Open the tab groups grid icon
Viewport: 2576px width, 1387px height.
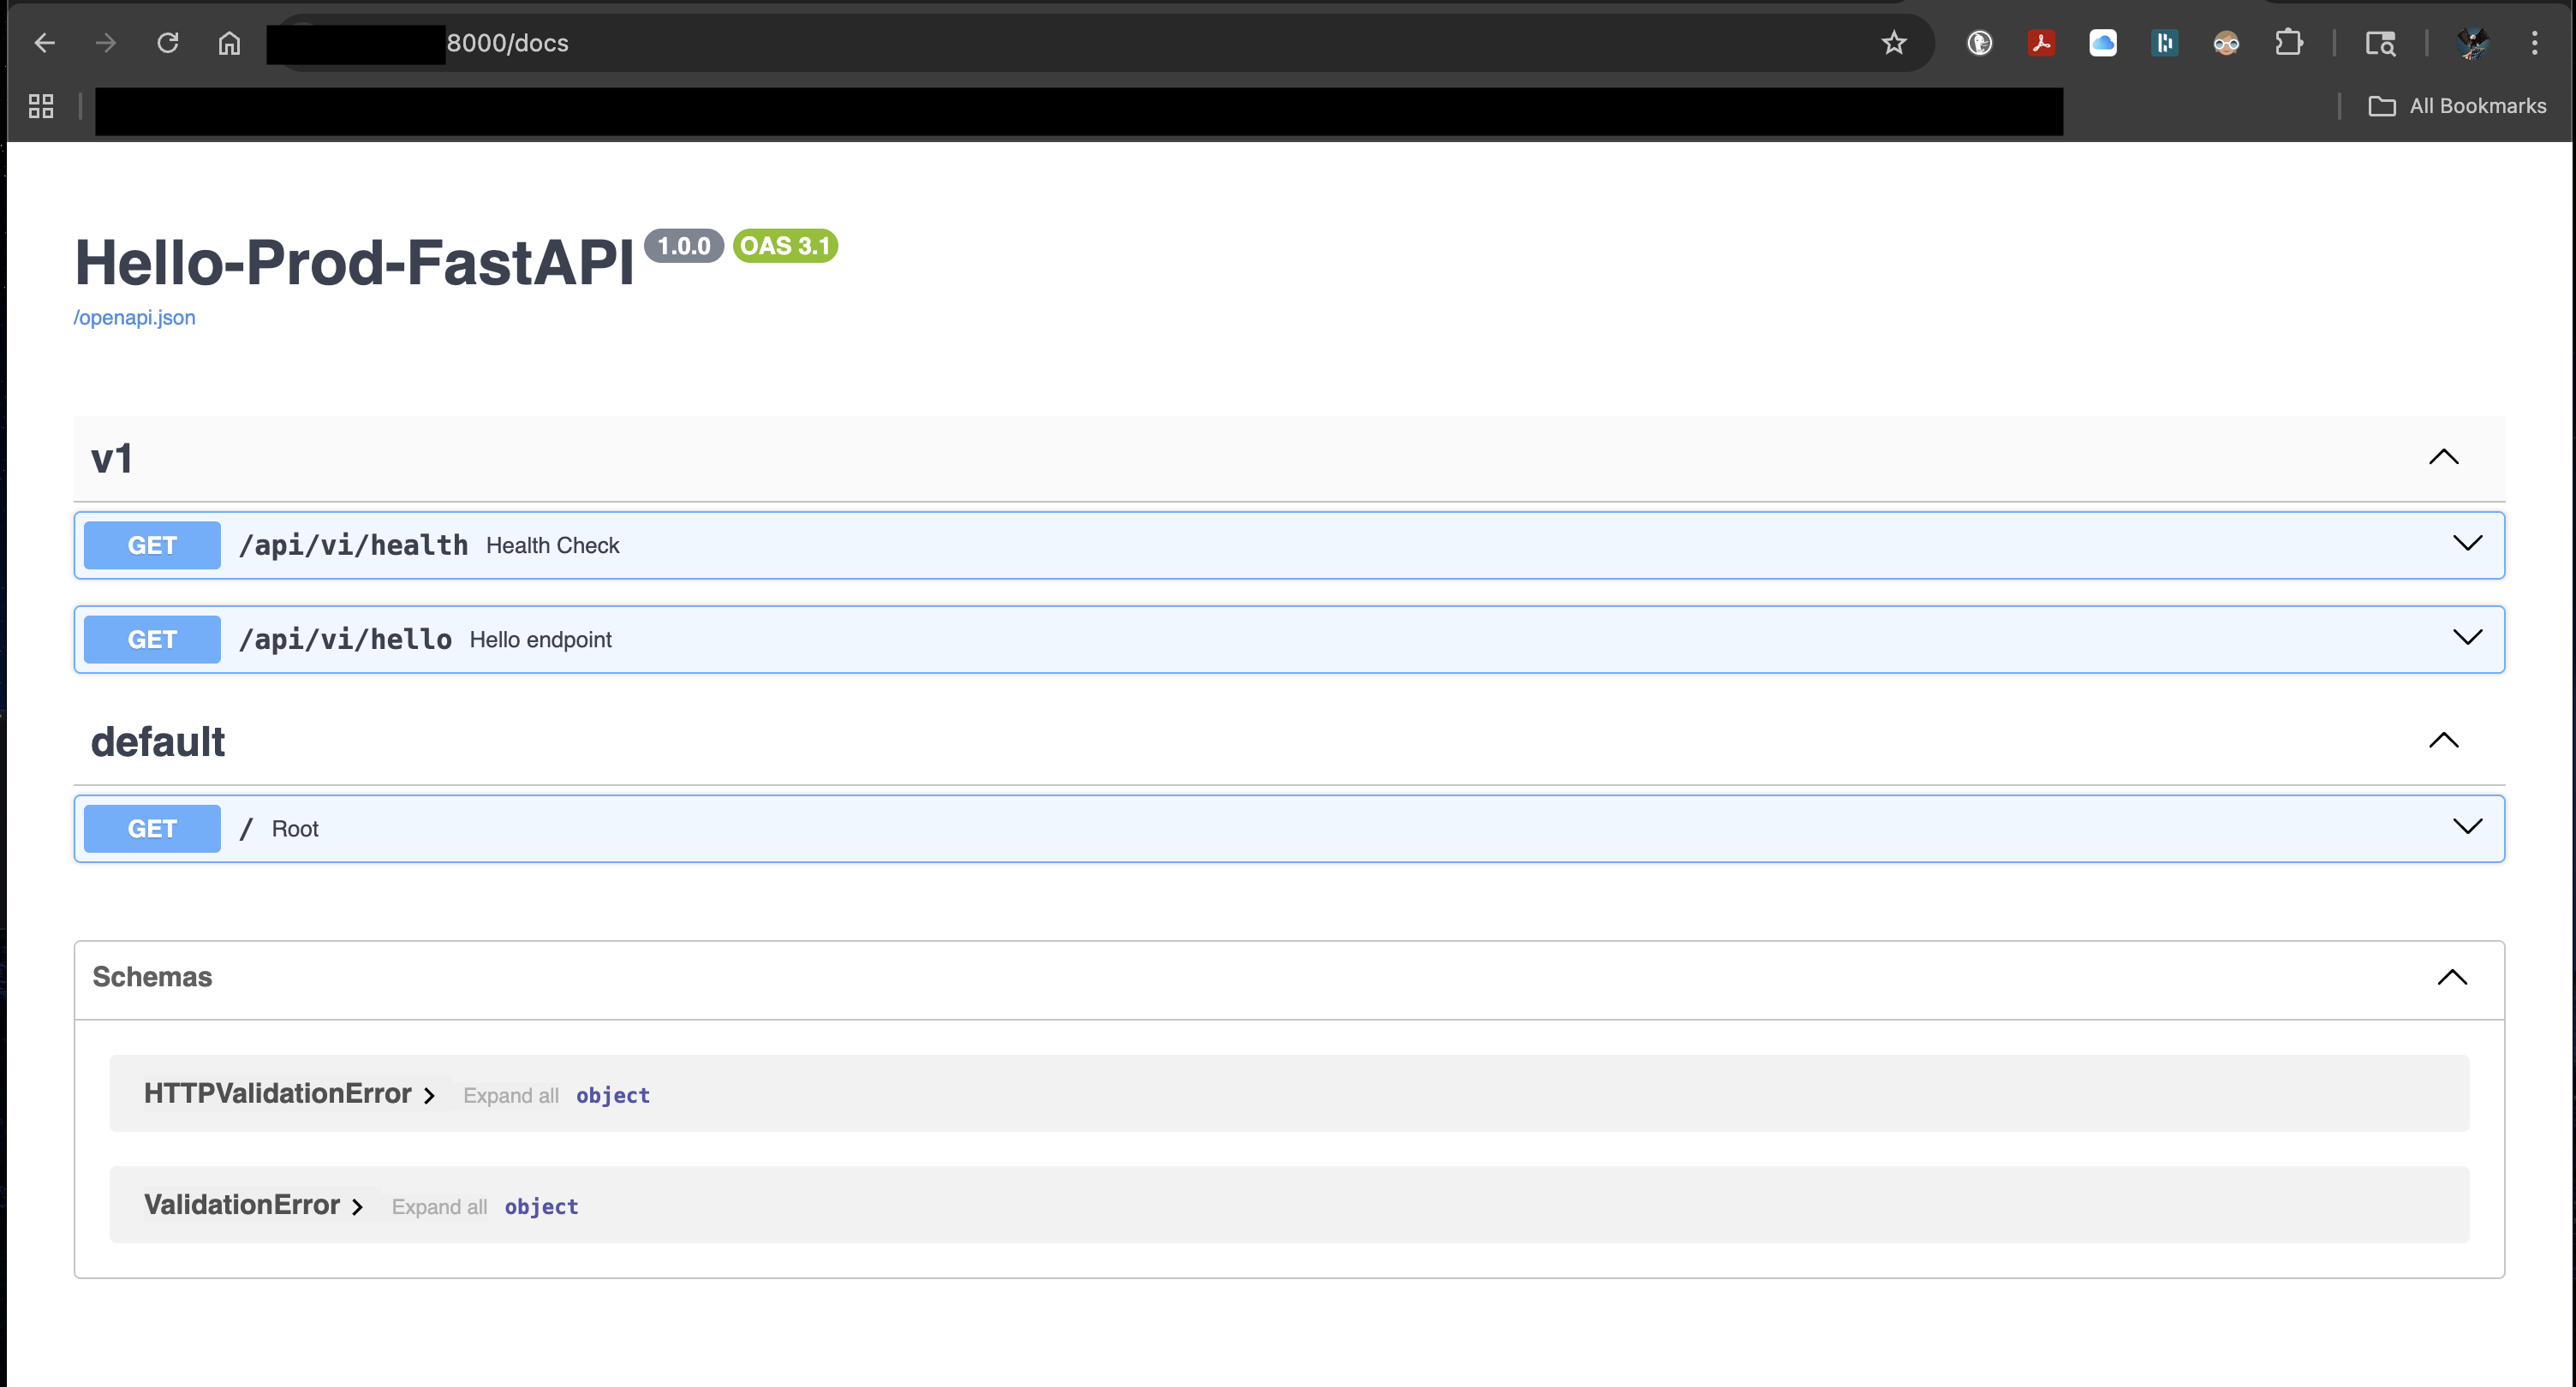[40, 105]
